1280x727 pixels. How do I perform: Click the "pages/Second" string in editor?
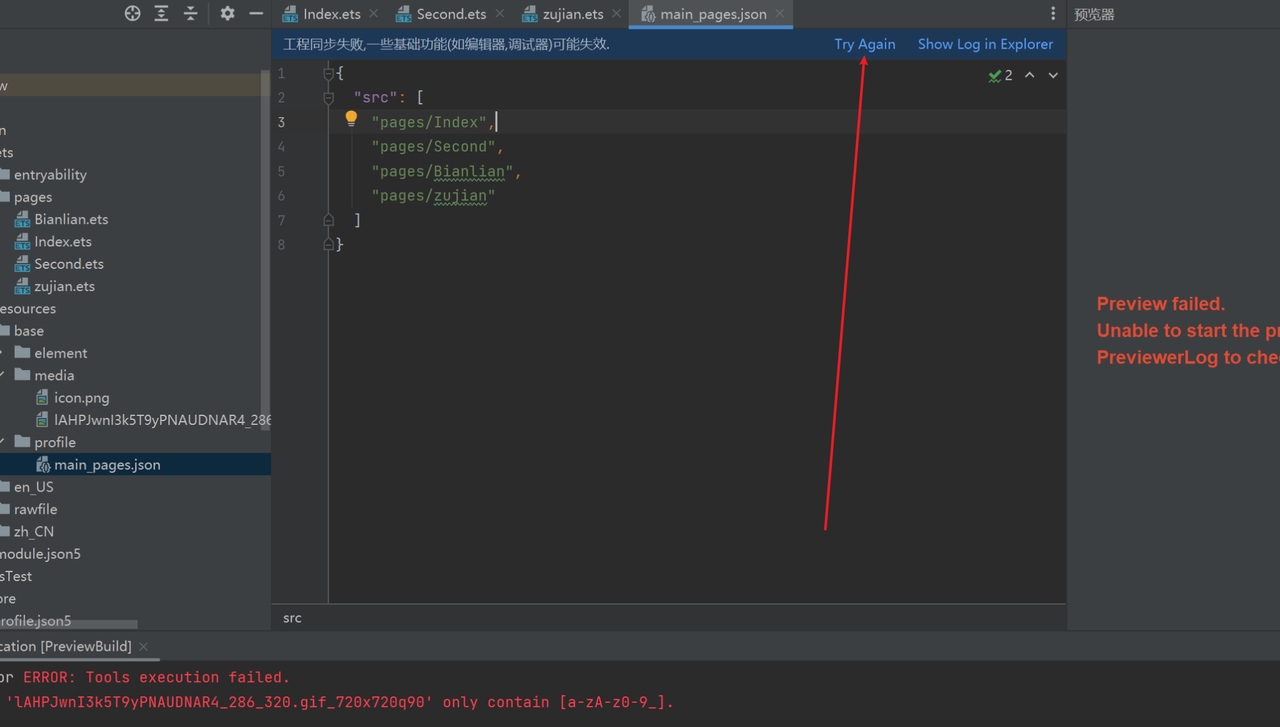click(433, 146)
